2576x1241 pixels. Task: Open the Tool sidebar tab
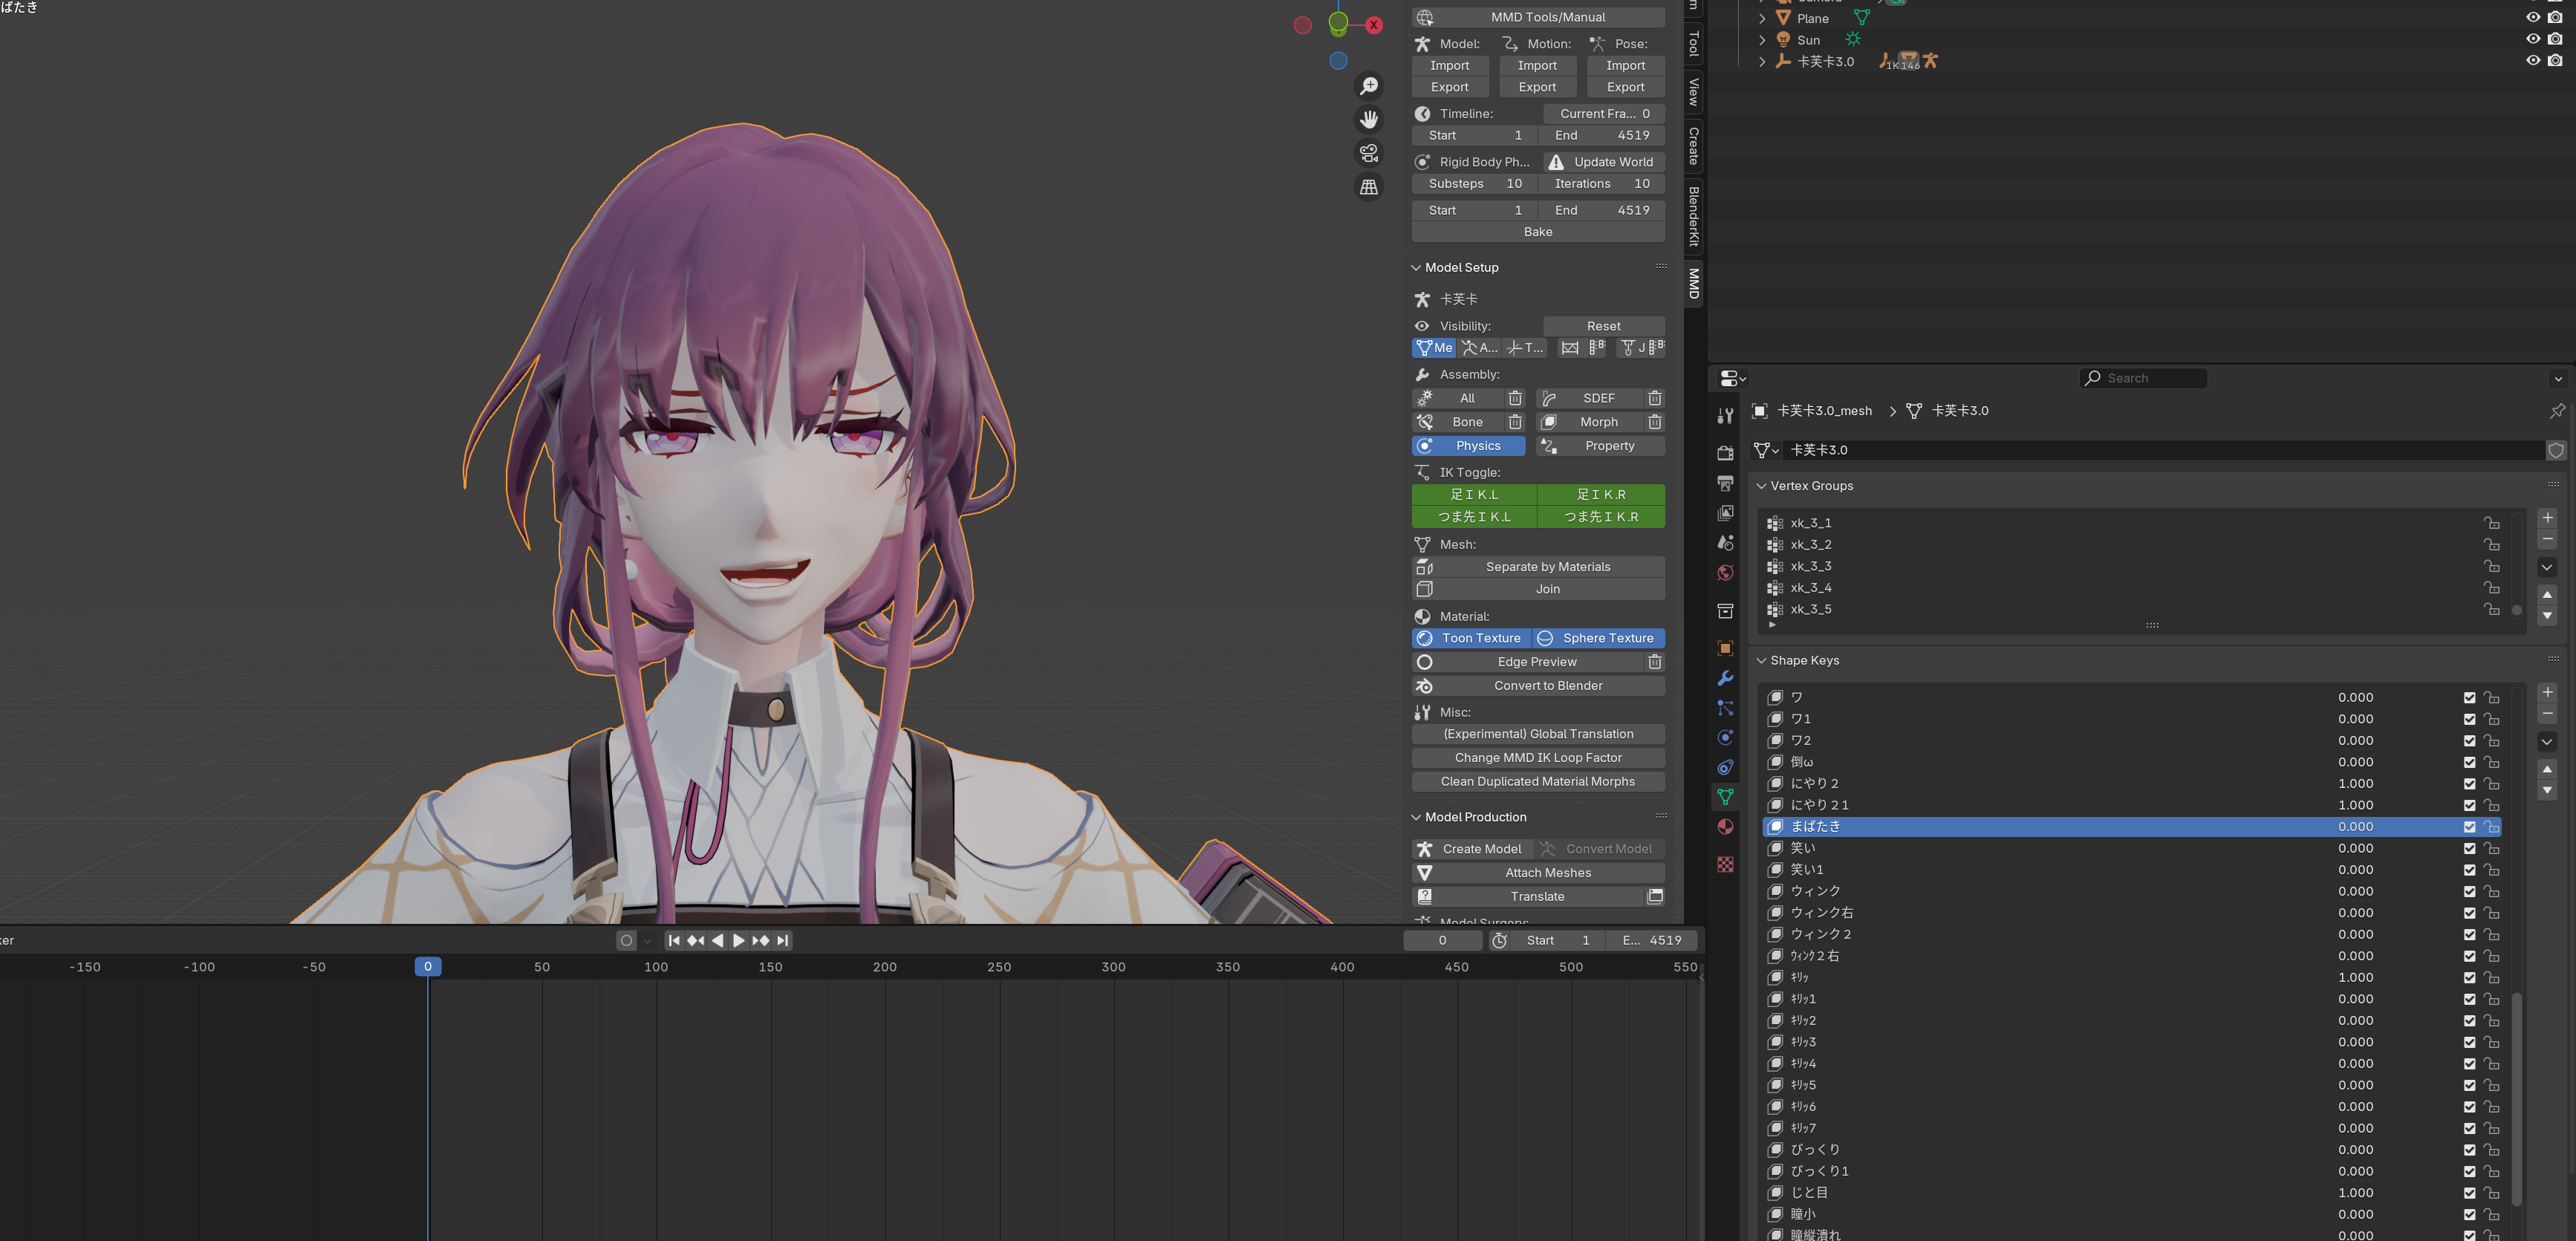[1693, 44]
